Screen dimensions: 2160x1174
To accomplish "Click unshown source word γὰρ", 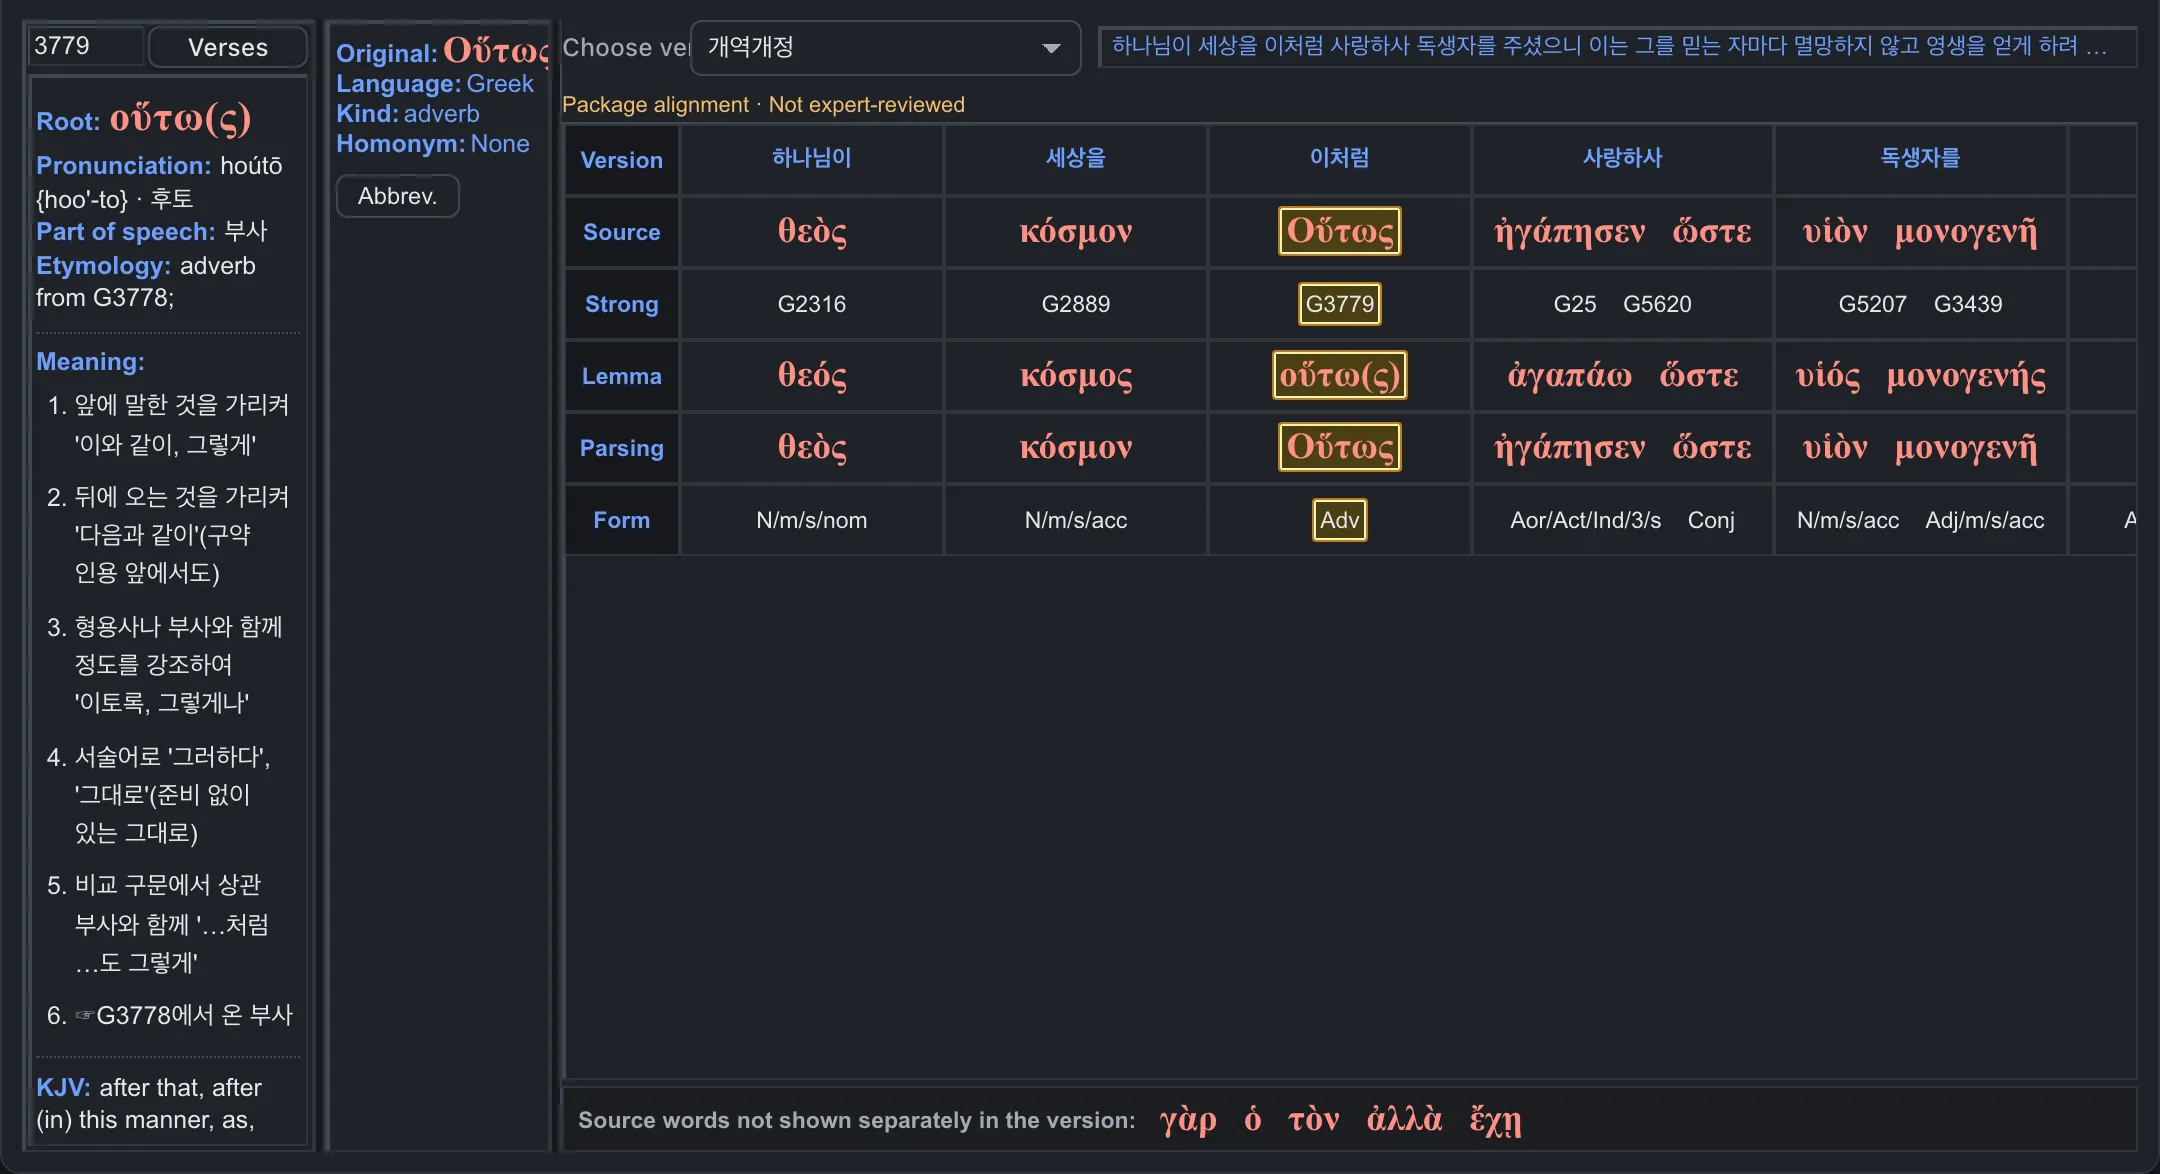I will point(1188,1119).
